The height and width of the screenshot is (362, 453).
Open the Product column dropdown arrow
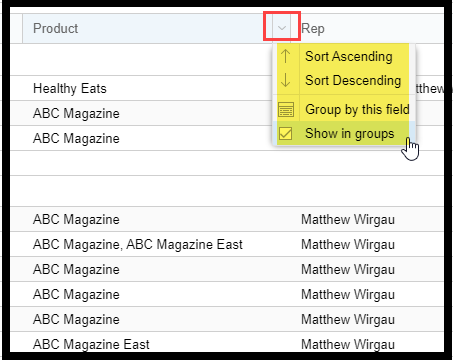coord(282,28)
